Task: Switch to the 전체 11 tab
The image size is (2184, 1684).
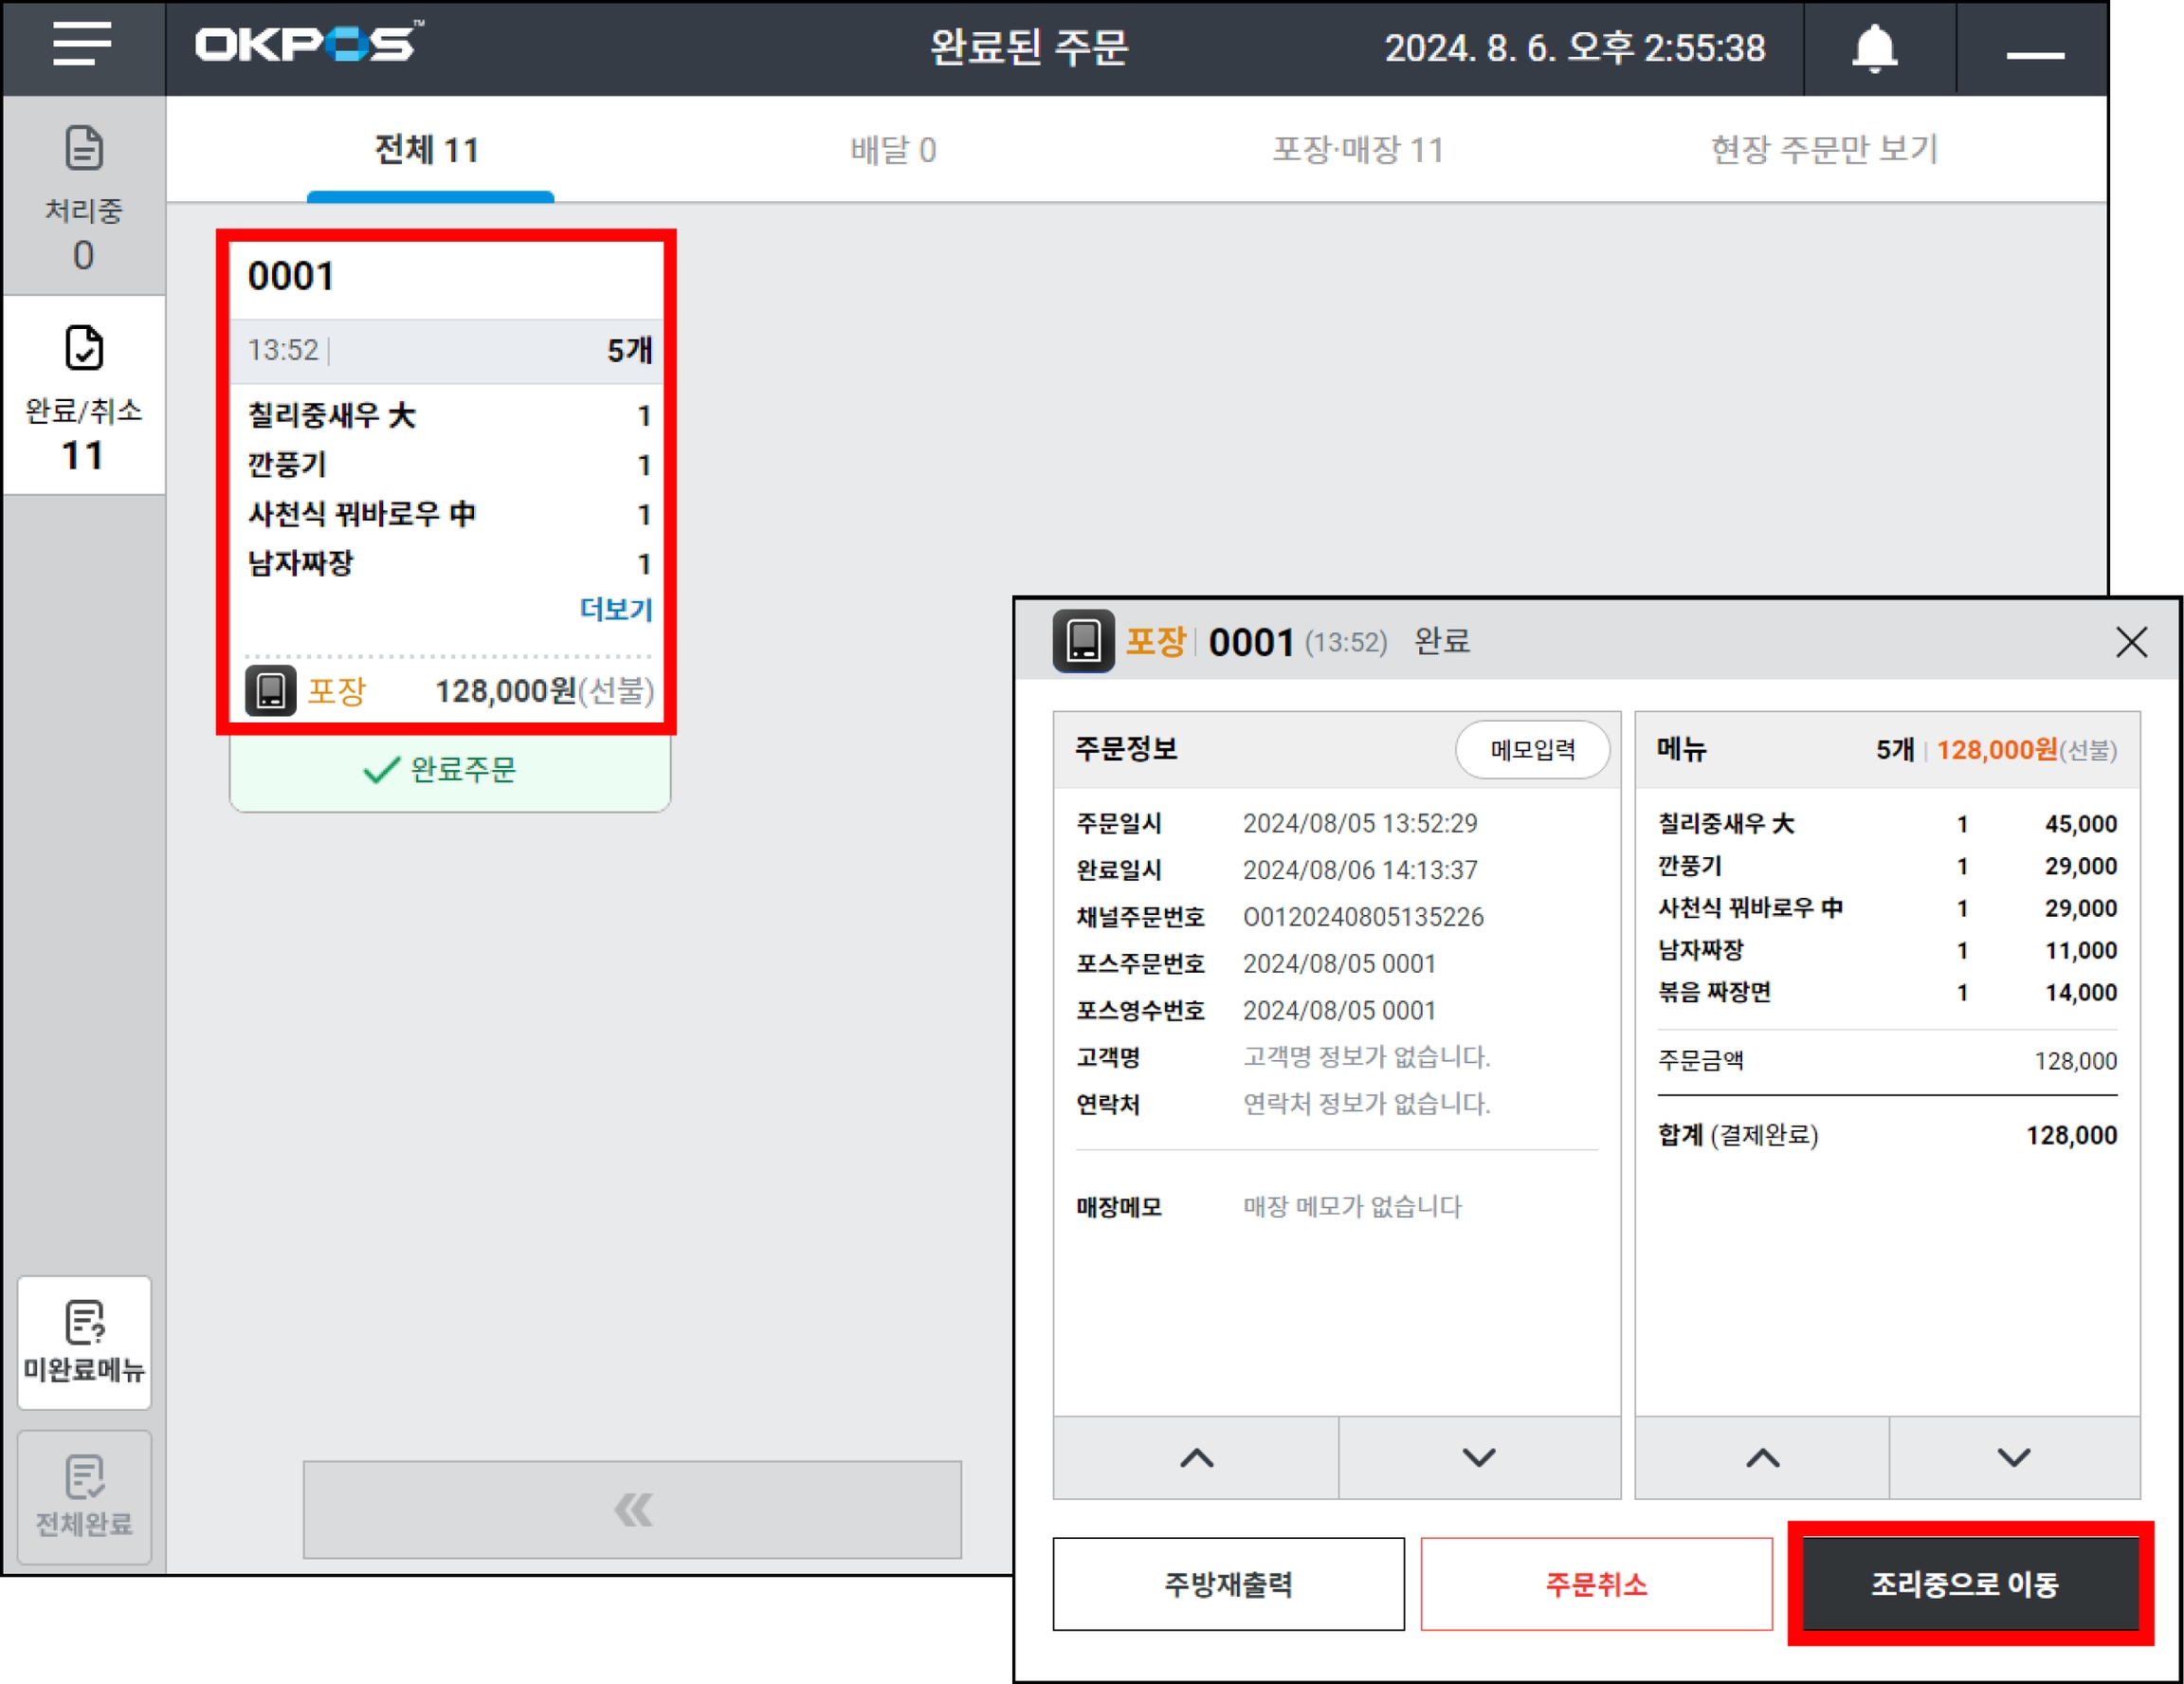Action: [x=428, y=150]
